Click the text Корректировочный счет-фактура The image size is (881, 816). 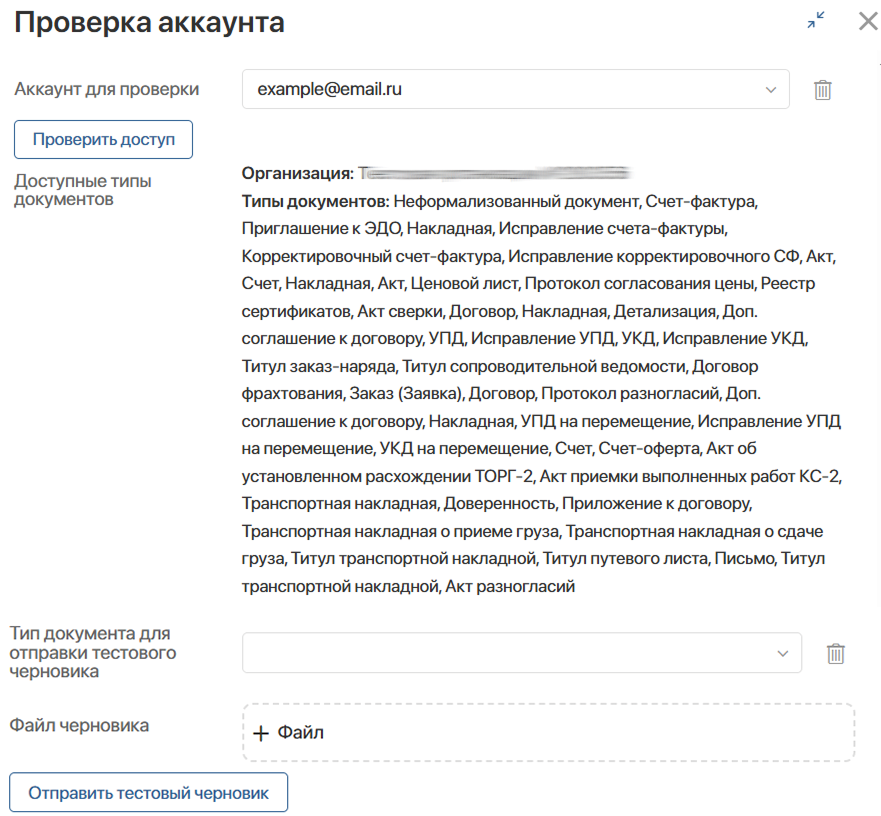(x=371, y=256)
